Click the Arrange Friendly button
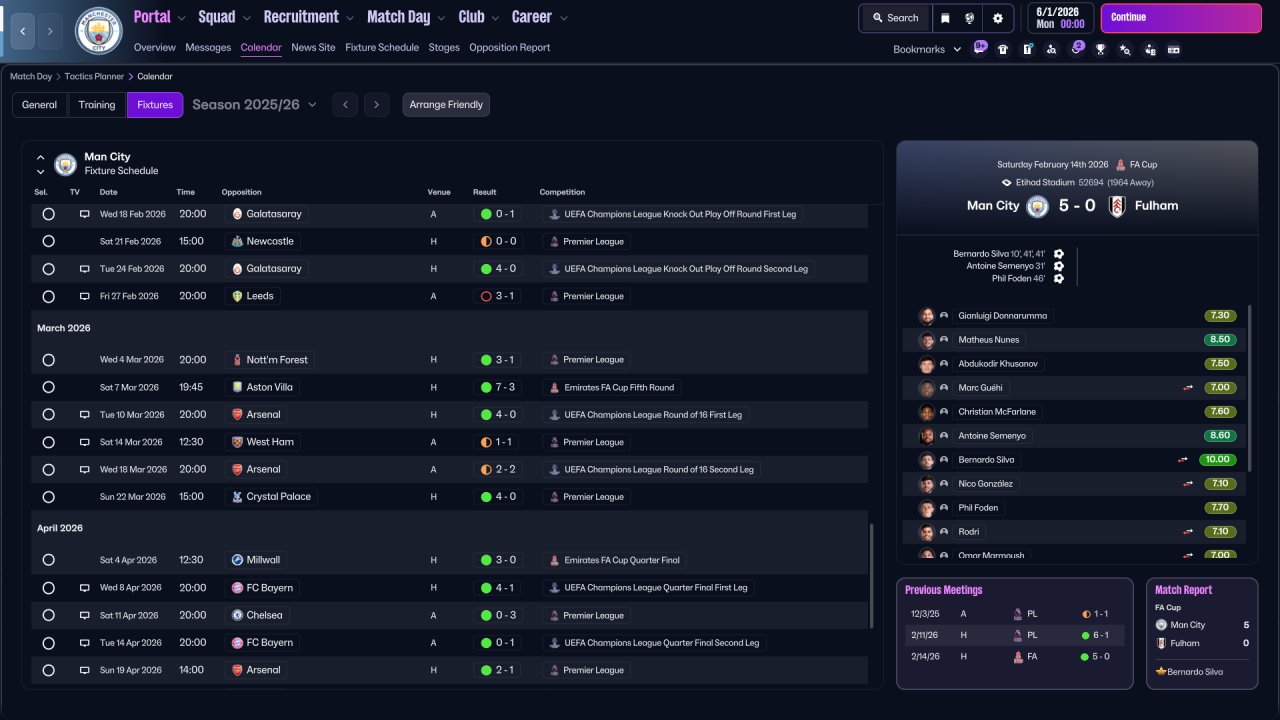This screenshot has height=720, width=1280. click(x=446, y=105)
